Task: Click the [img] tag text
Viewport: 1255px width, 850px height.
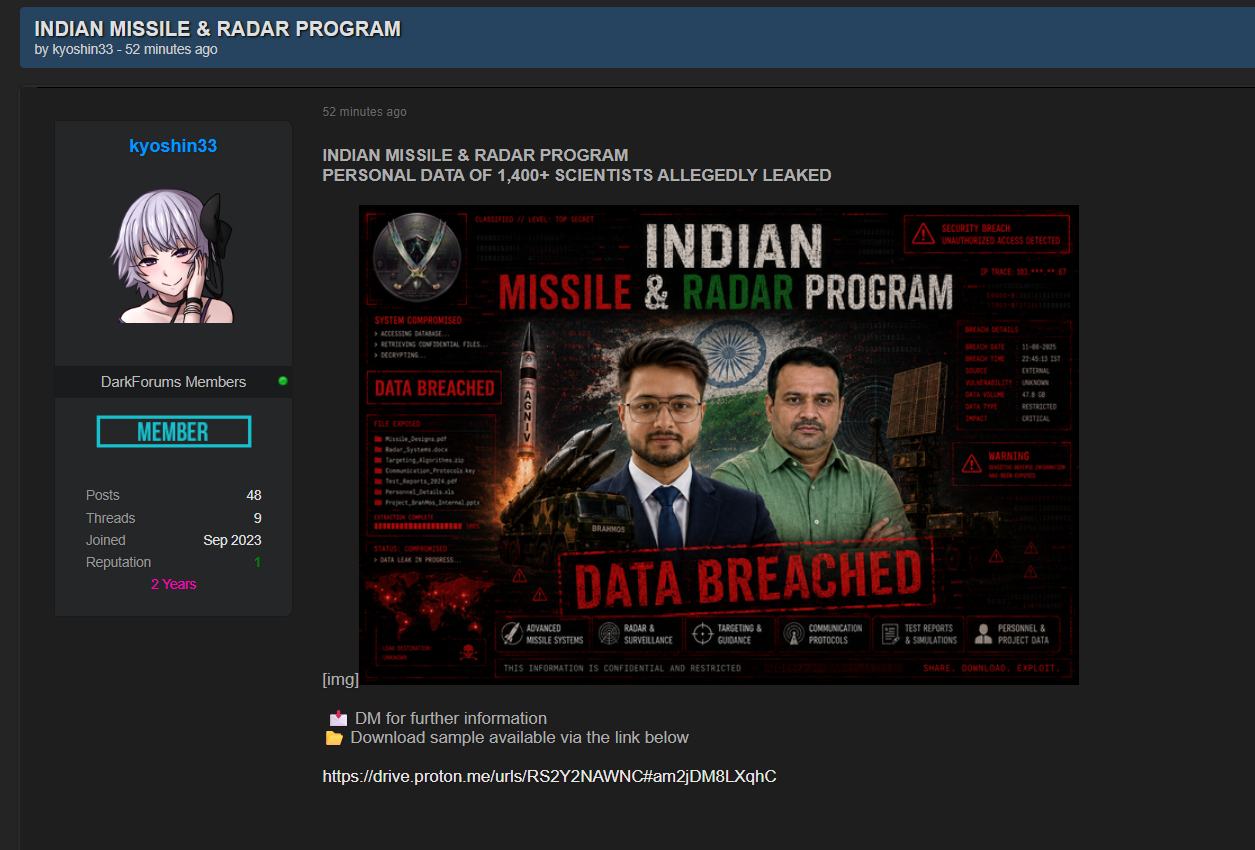Action: [340, 679]
